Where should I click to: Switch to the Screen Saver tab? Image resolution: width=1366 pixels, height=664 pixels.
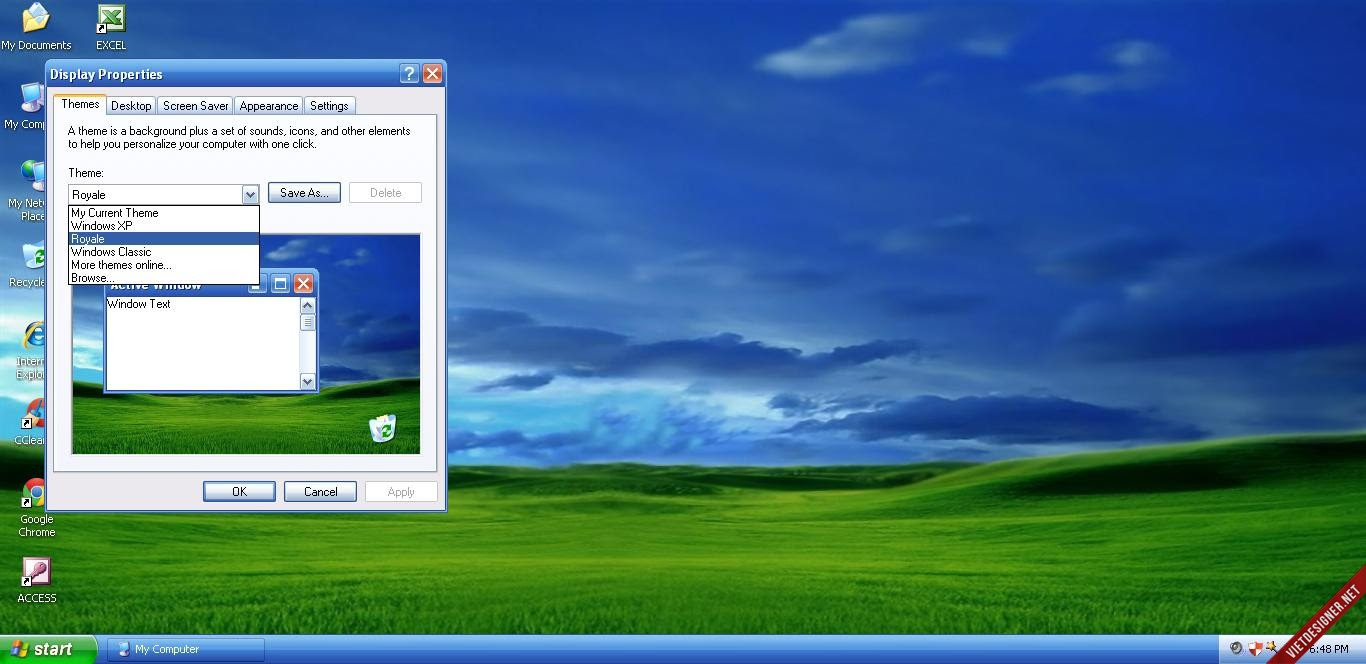pos(195,105)
